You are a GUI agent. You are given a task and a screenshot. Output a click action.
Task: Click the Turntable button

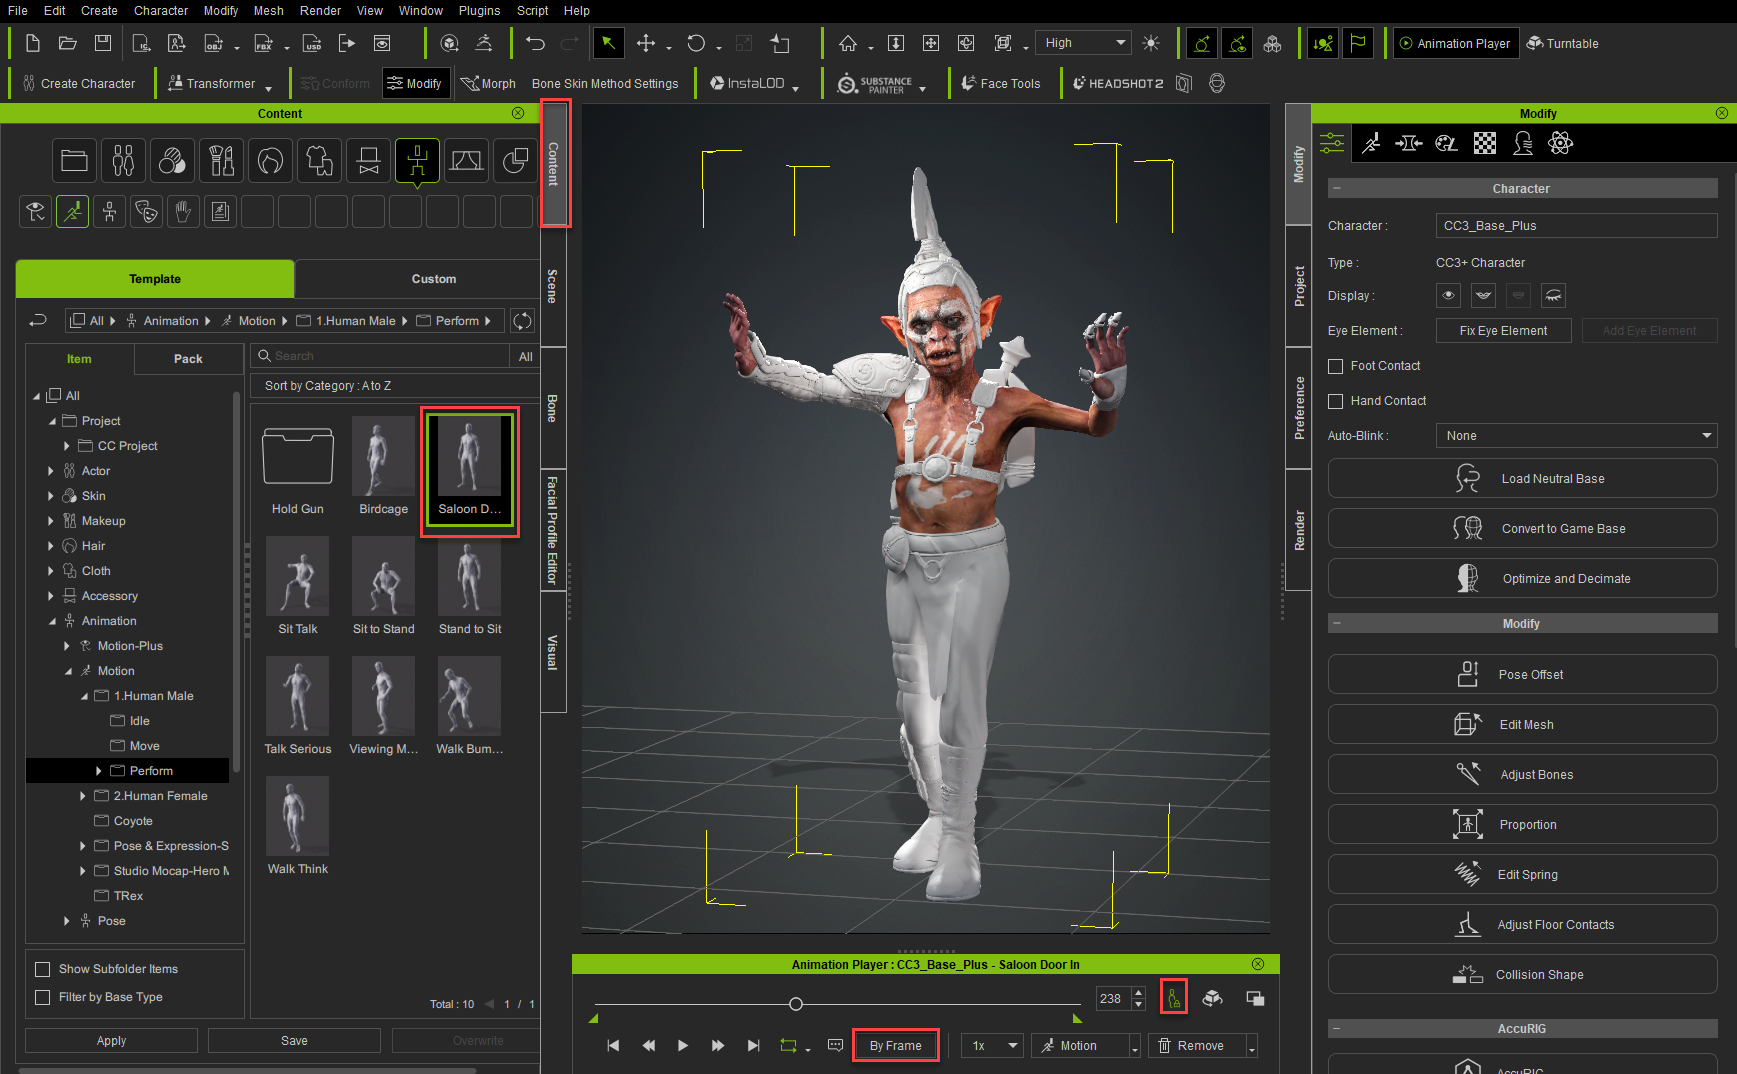[1563, 43]
